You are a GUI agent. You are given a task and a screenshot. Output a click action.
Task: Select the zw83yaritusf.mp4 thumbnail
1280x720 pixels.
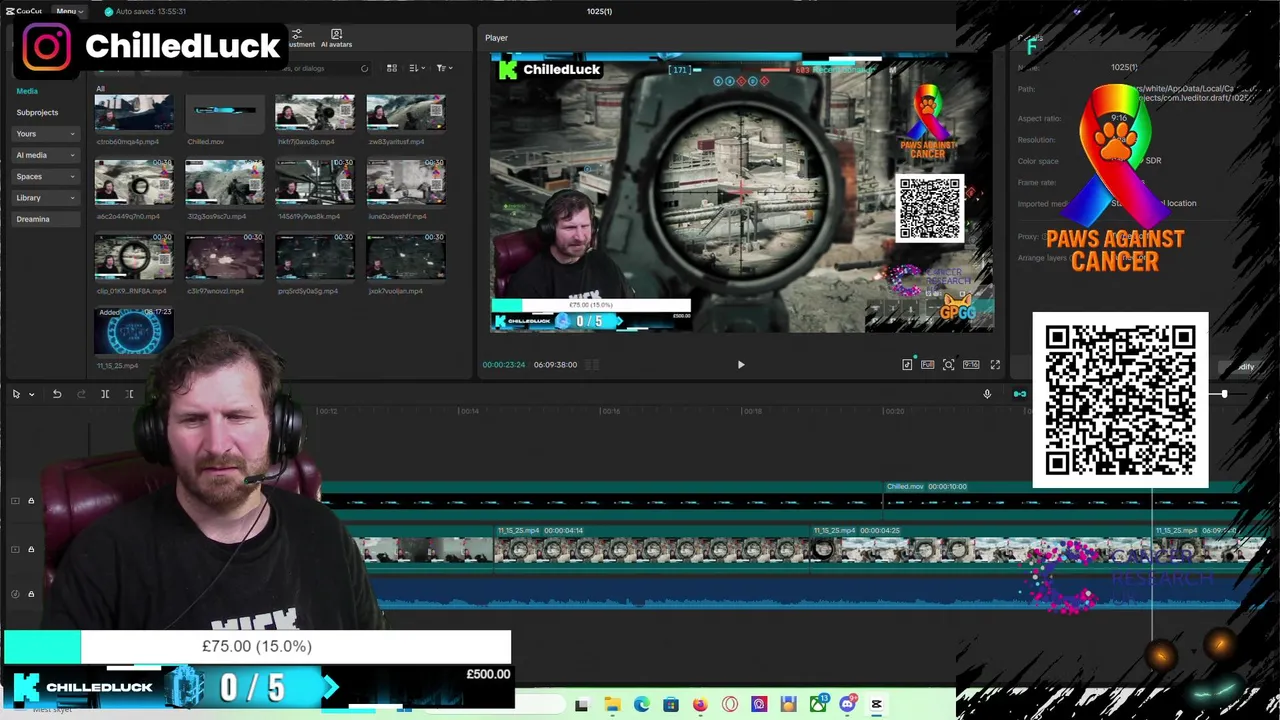point(405,114)
